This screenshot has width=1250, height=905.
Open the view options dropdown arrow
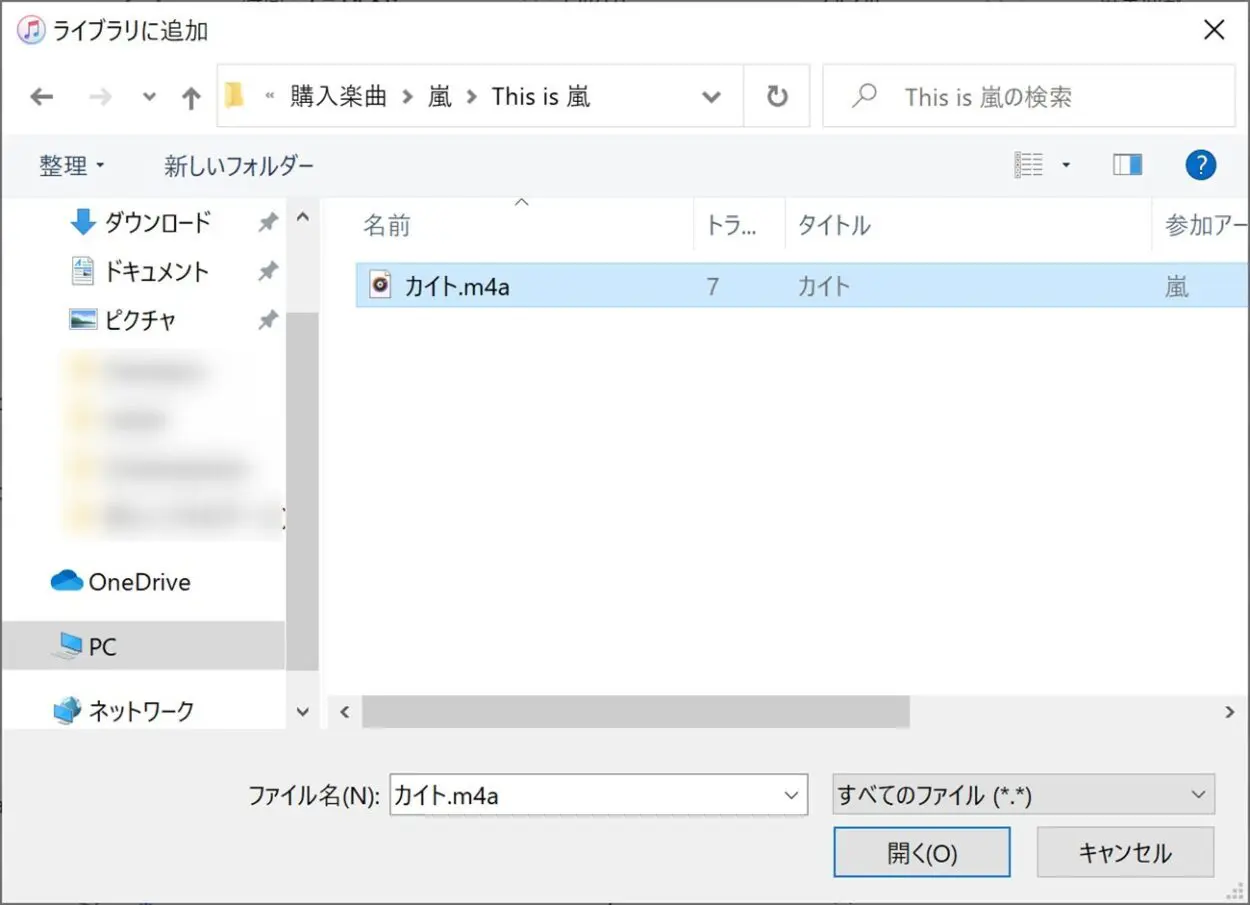(1066, 165)
